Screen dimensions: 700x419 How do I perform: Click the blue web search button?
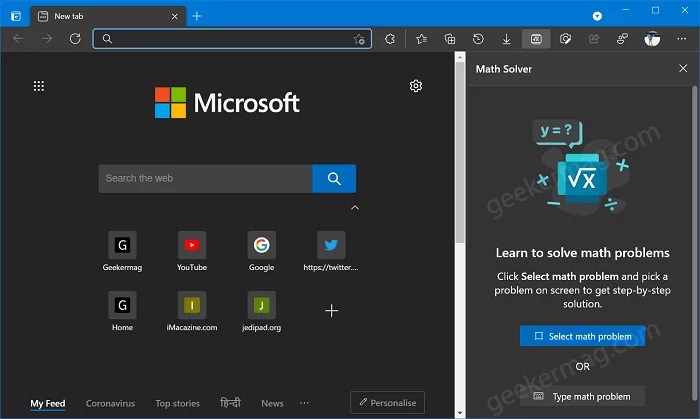tap(334, 178)
